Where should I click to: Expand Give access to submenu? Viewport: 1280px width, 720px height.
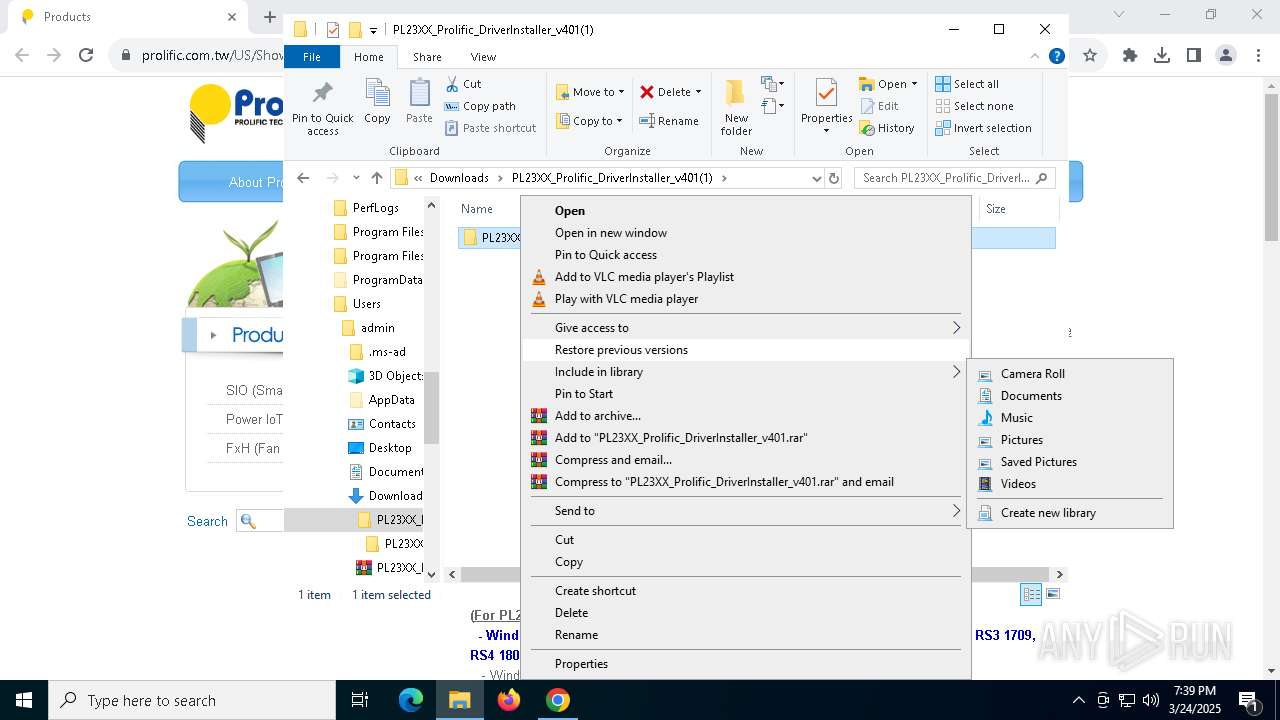[746, 327]
